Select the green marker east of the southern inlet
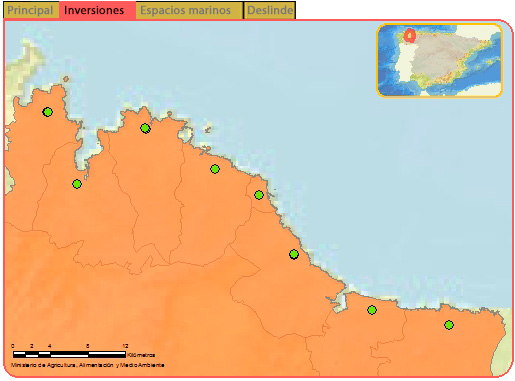515x381 pixels. 372,310
